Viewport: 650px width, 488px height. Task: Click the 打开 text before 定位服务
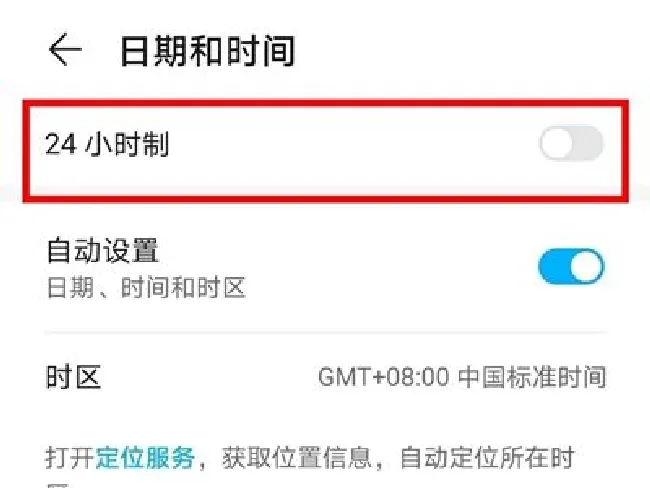point(70,458)
